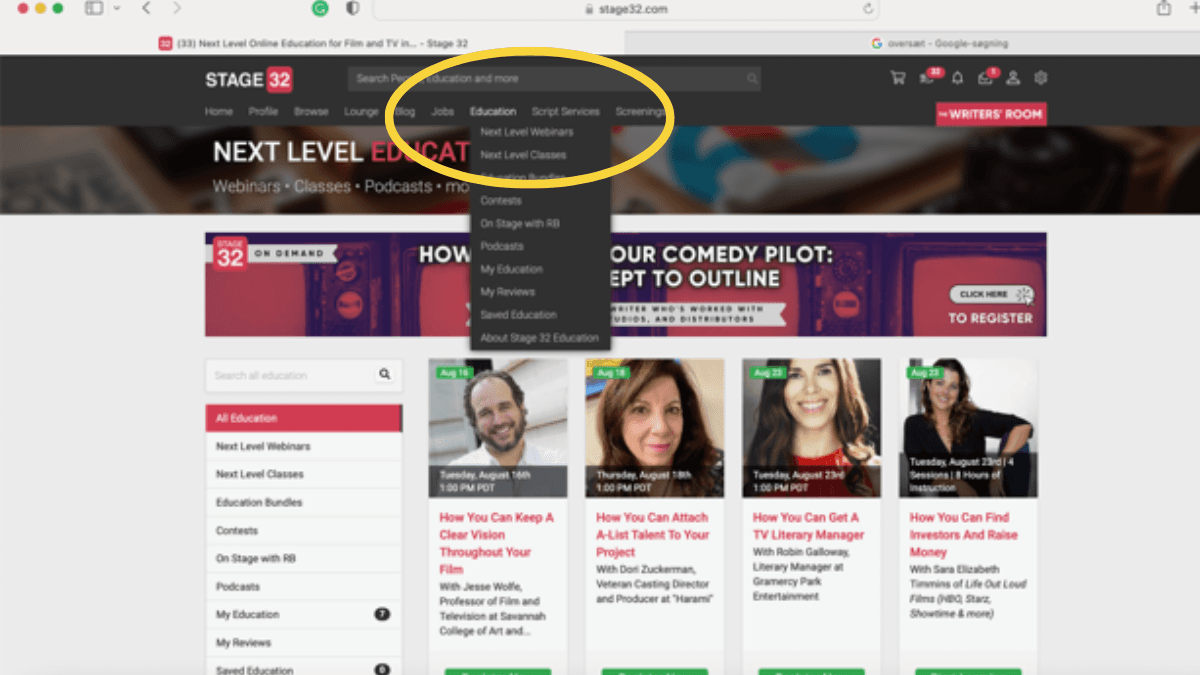The height and width of the screenshot is (675, 1200).
Task: Open 'How You Can Find Investors And Raise Money'
Action: coord(964,535)
